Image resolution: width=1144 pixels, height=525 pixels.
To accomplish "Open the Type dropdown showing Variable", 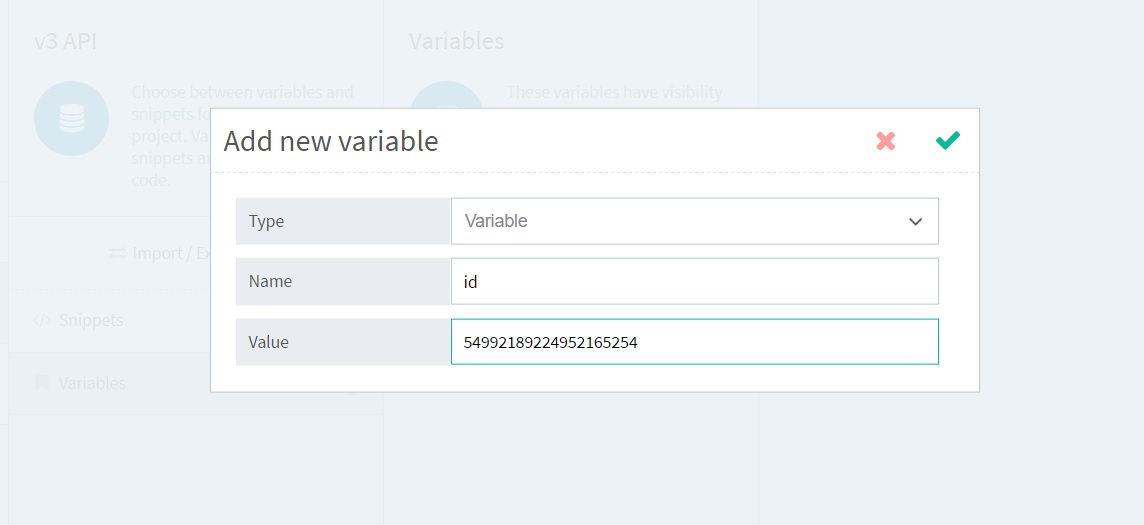I will [x=694, y=221].
